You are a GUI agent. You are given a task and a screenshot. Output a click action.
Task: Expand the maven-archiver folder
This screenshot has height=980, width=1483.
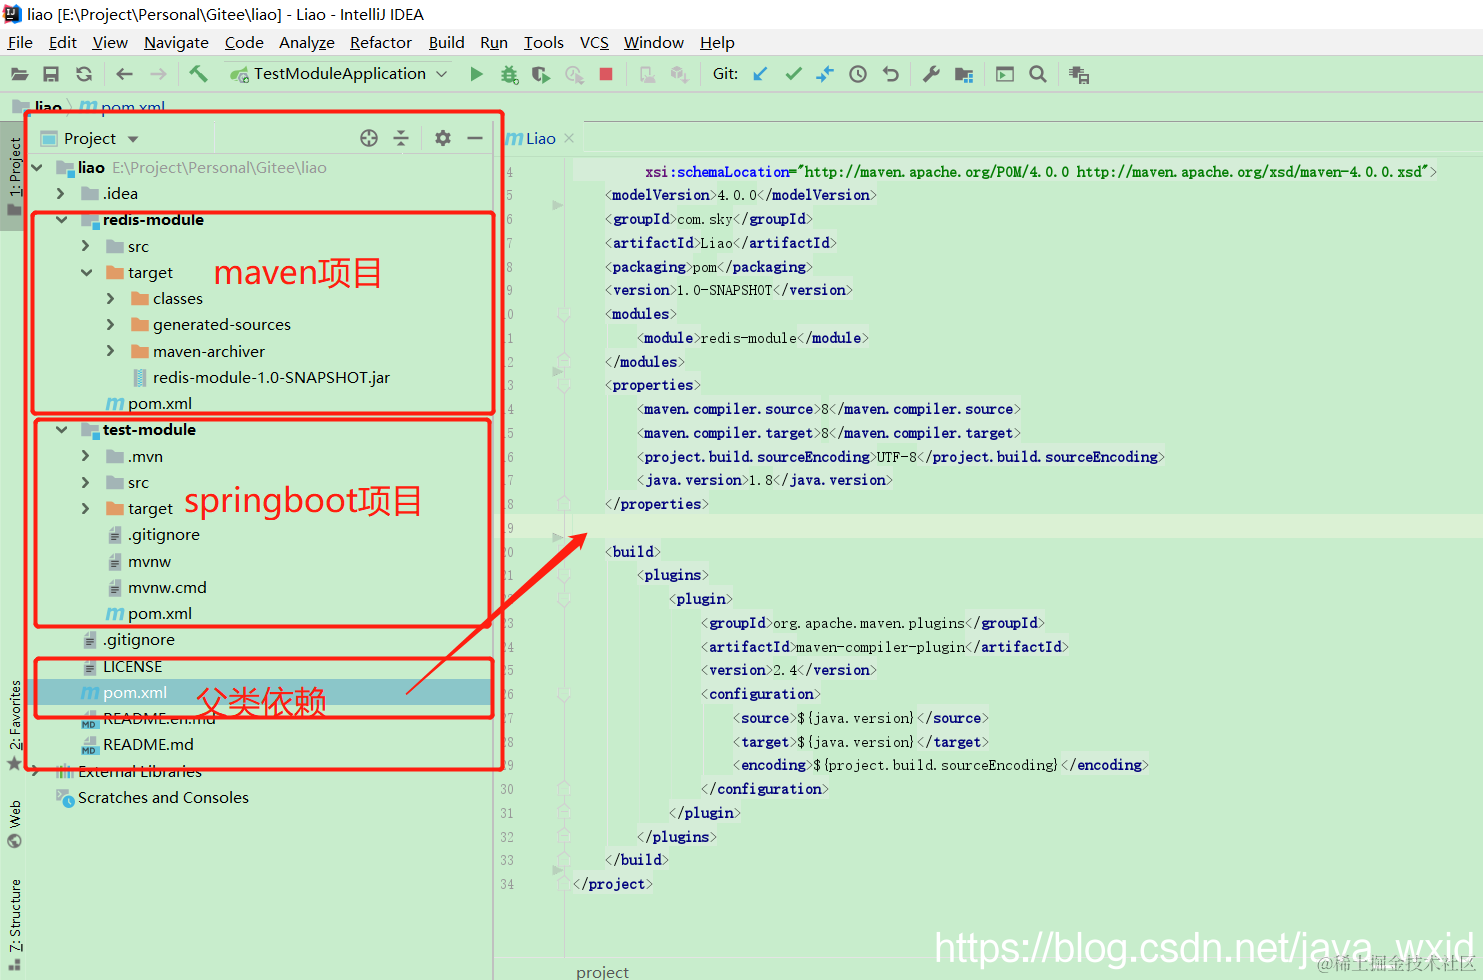pyautogui.click(x=111, y=351)
